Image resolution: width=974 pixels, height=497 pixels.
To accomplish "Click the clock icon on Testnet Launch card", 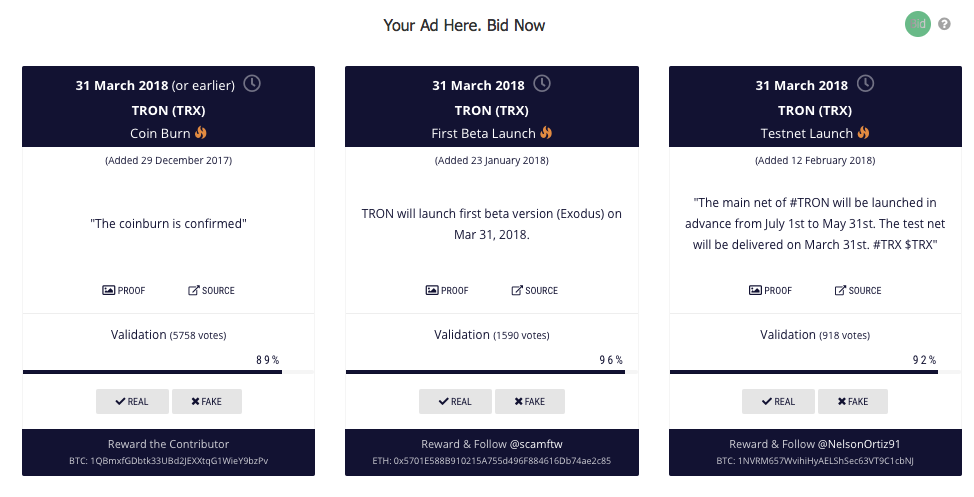I will [865, 84].
